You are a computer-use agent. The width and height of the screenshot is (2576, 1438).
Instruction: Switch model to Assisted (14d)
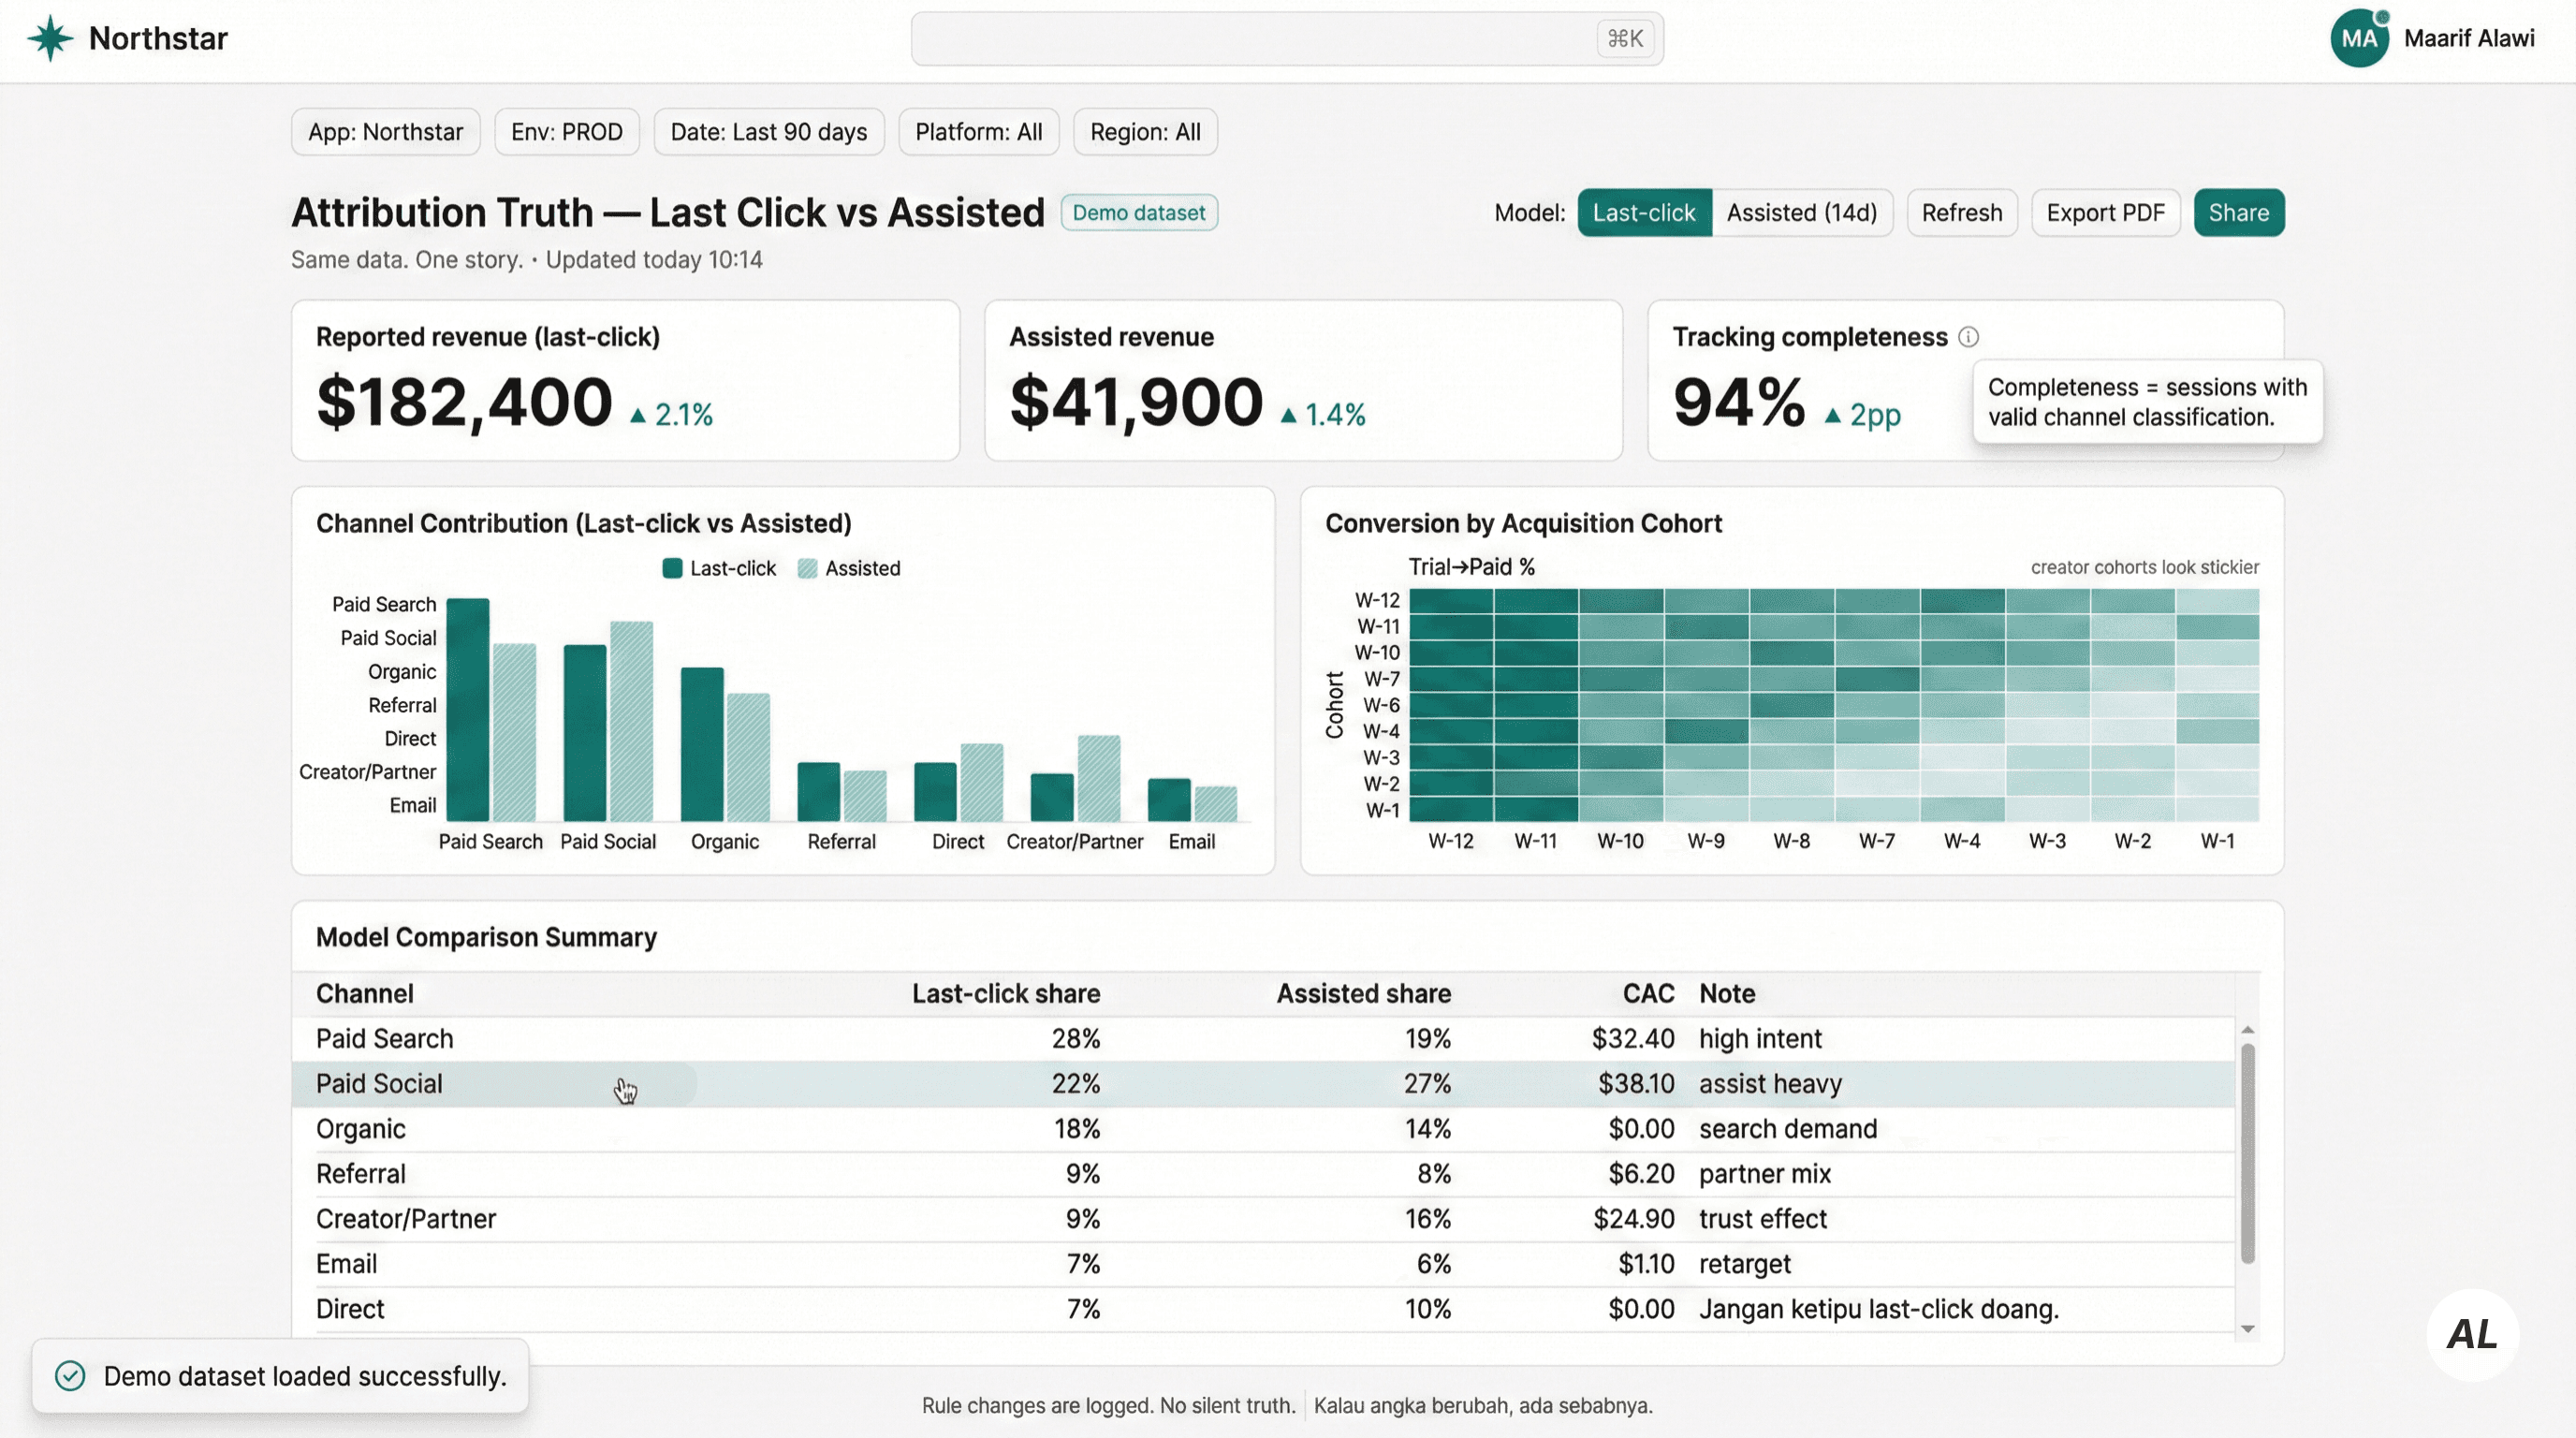1801,213
